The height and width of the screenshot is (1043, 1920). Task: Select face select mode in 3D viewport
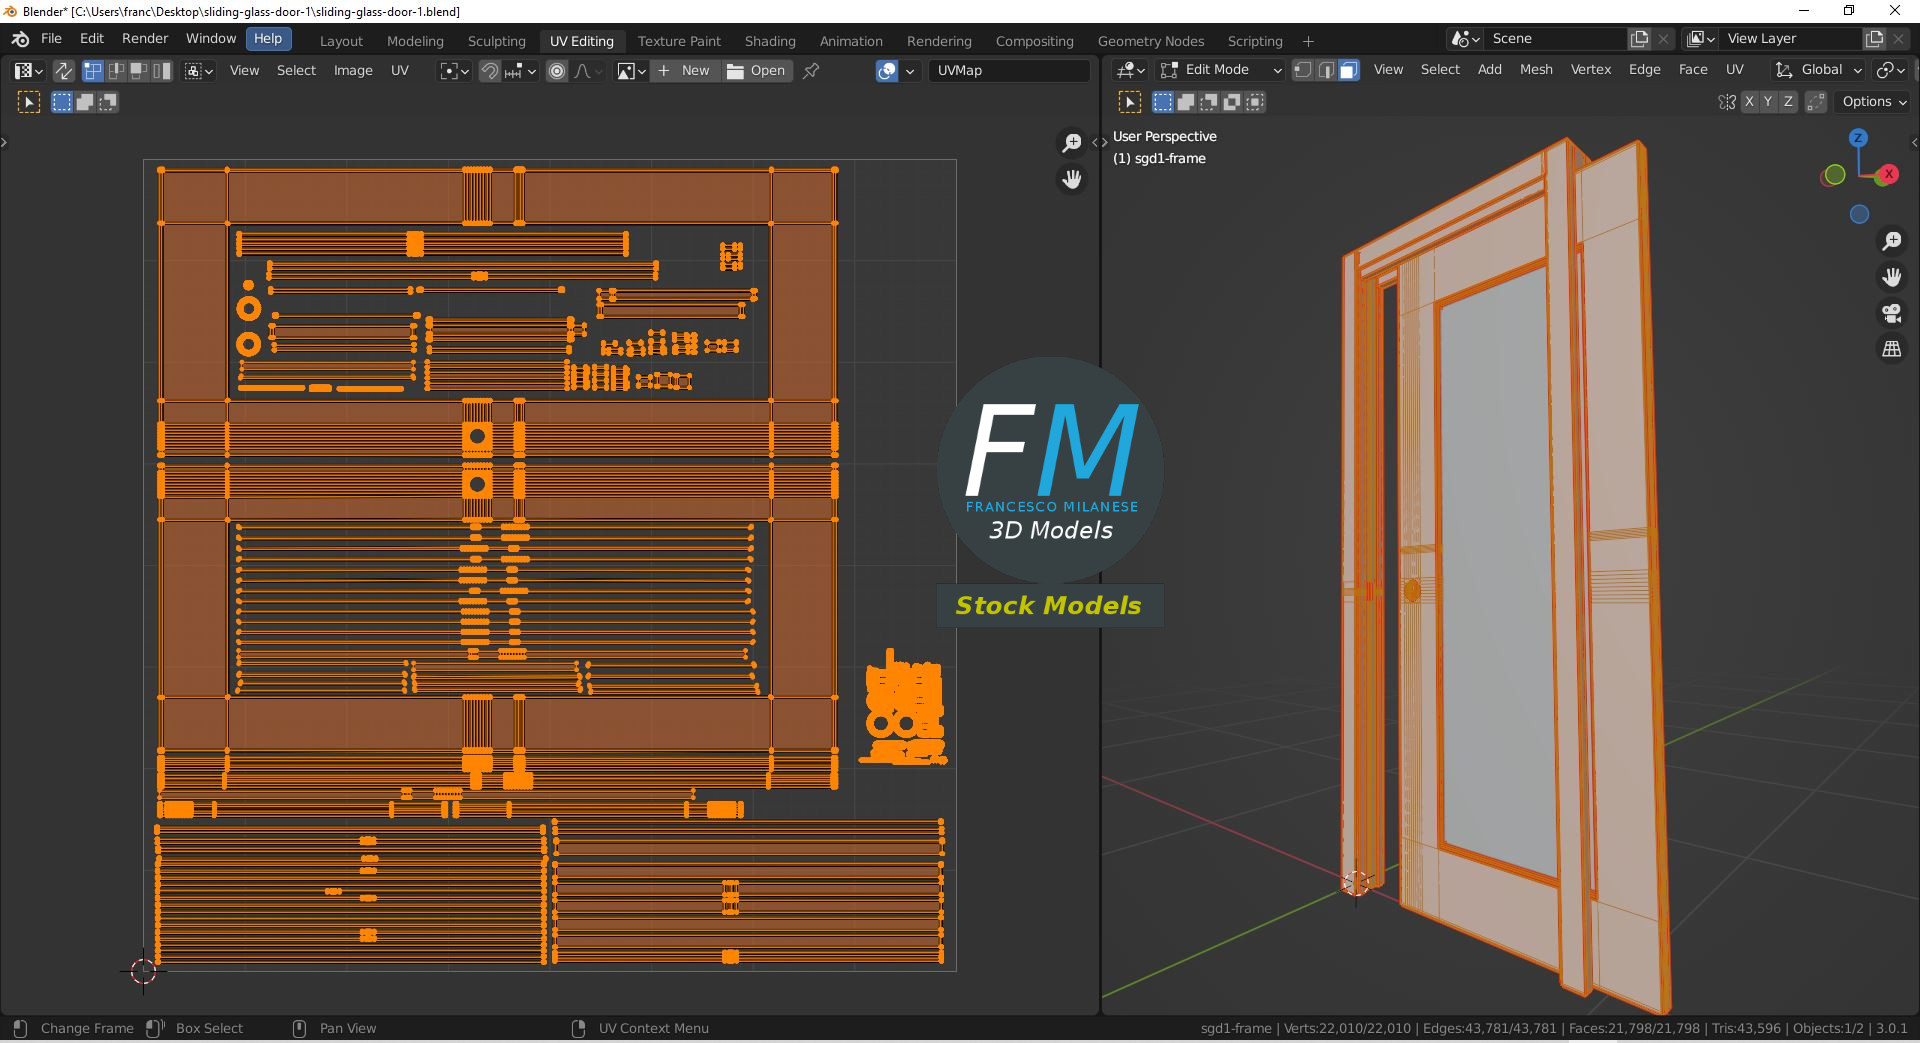(1348, 70)
